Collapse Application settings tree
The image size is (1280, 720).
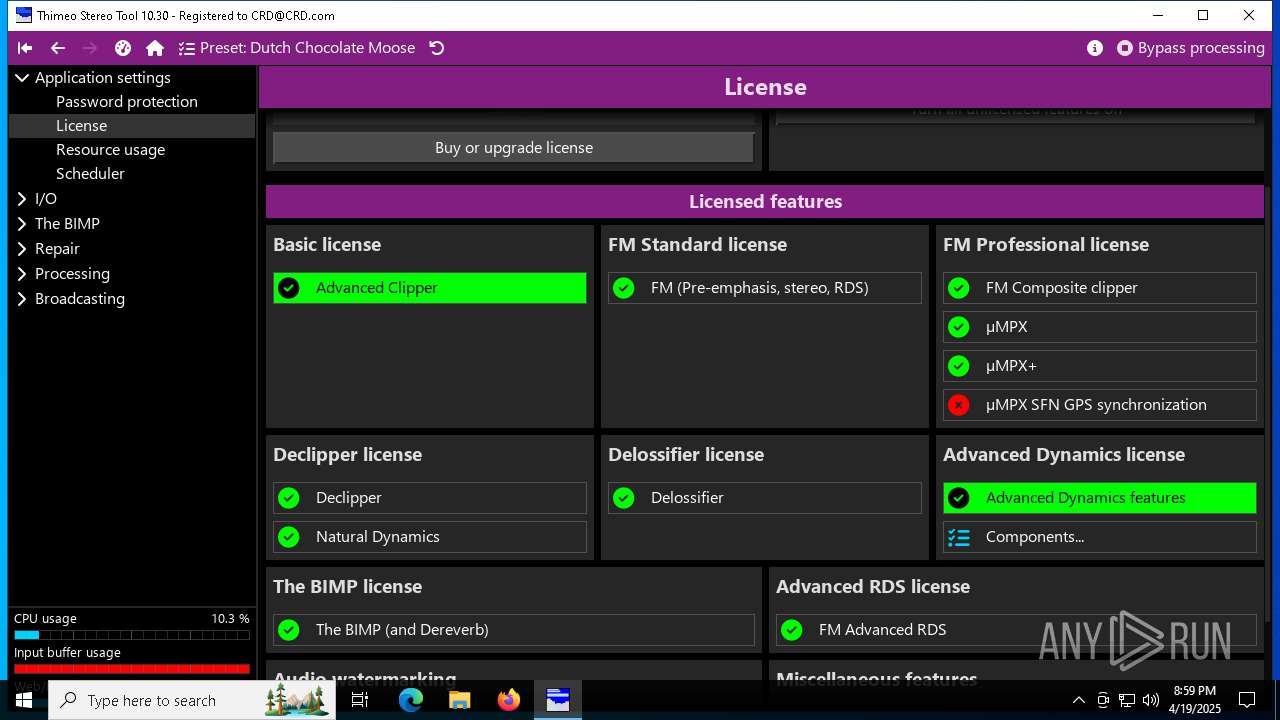pos(22,78)
